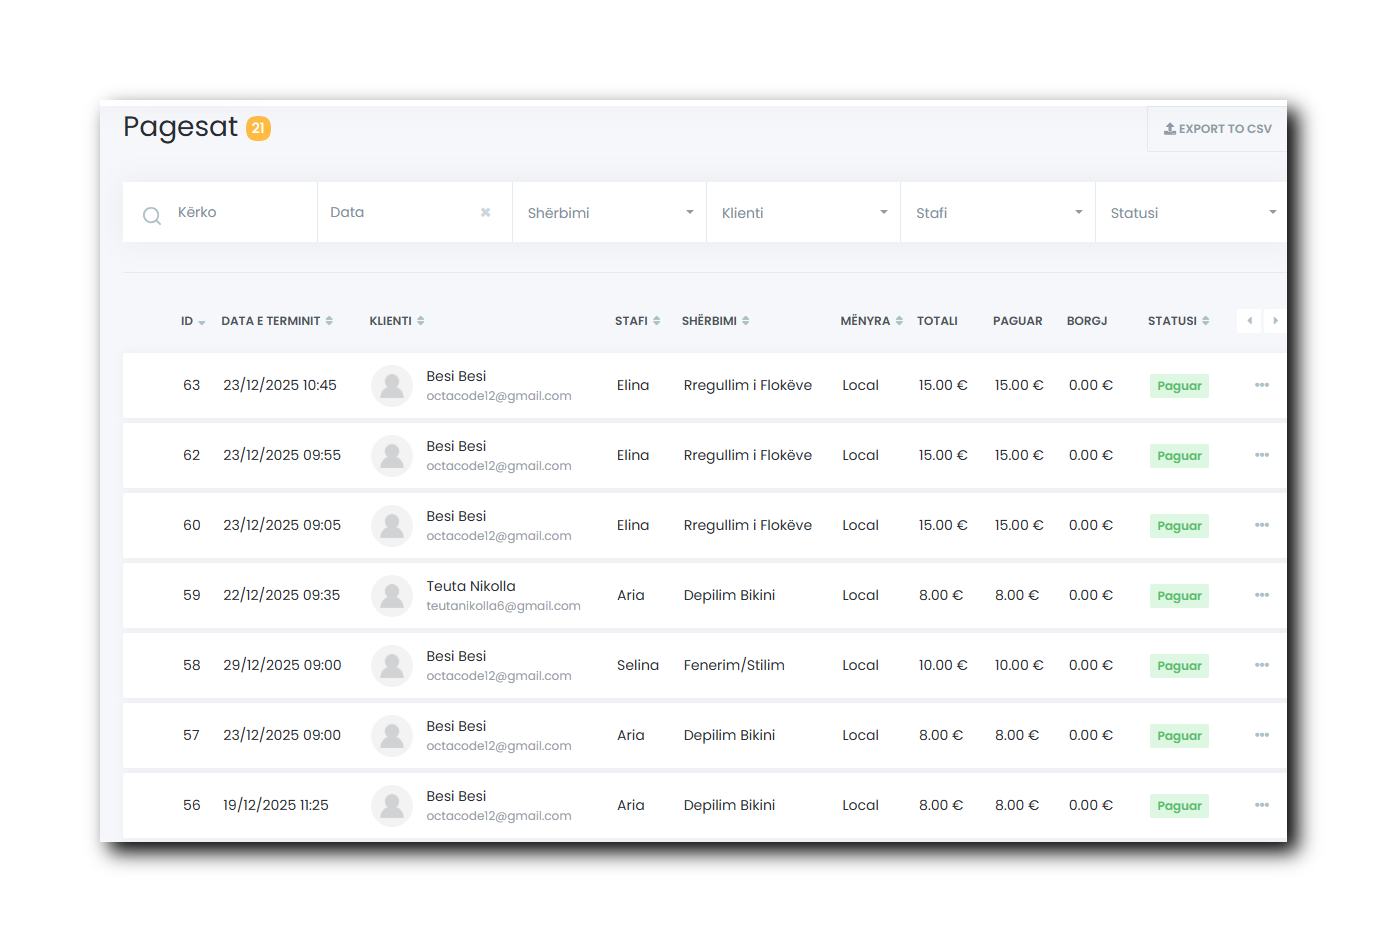Expand the Klienti filter dropdown
1387x942 pixels.
pyautogui.click(x=803, y=213)
